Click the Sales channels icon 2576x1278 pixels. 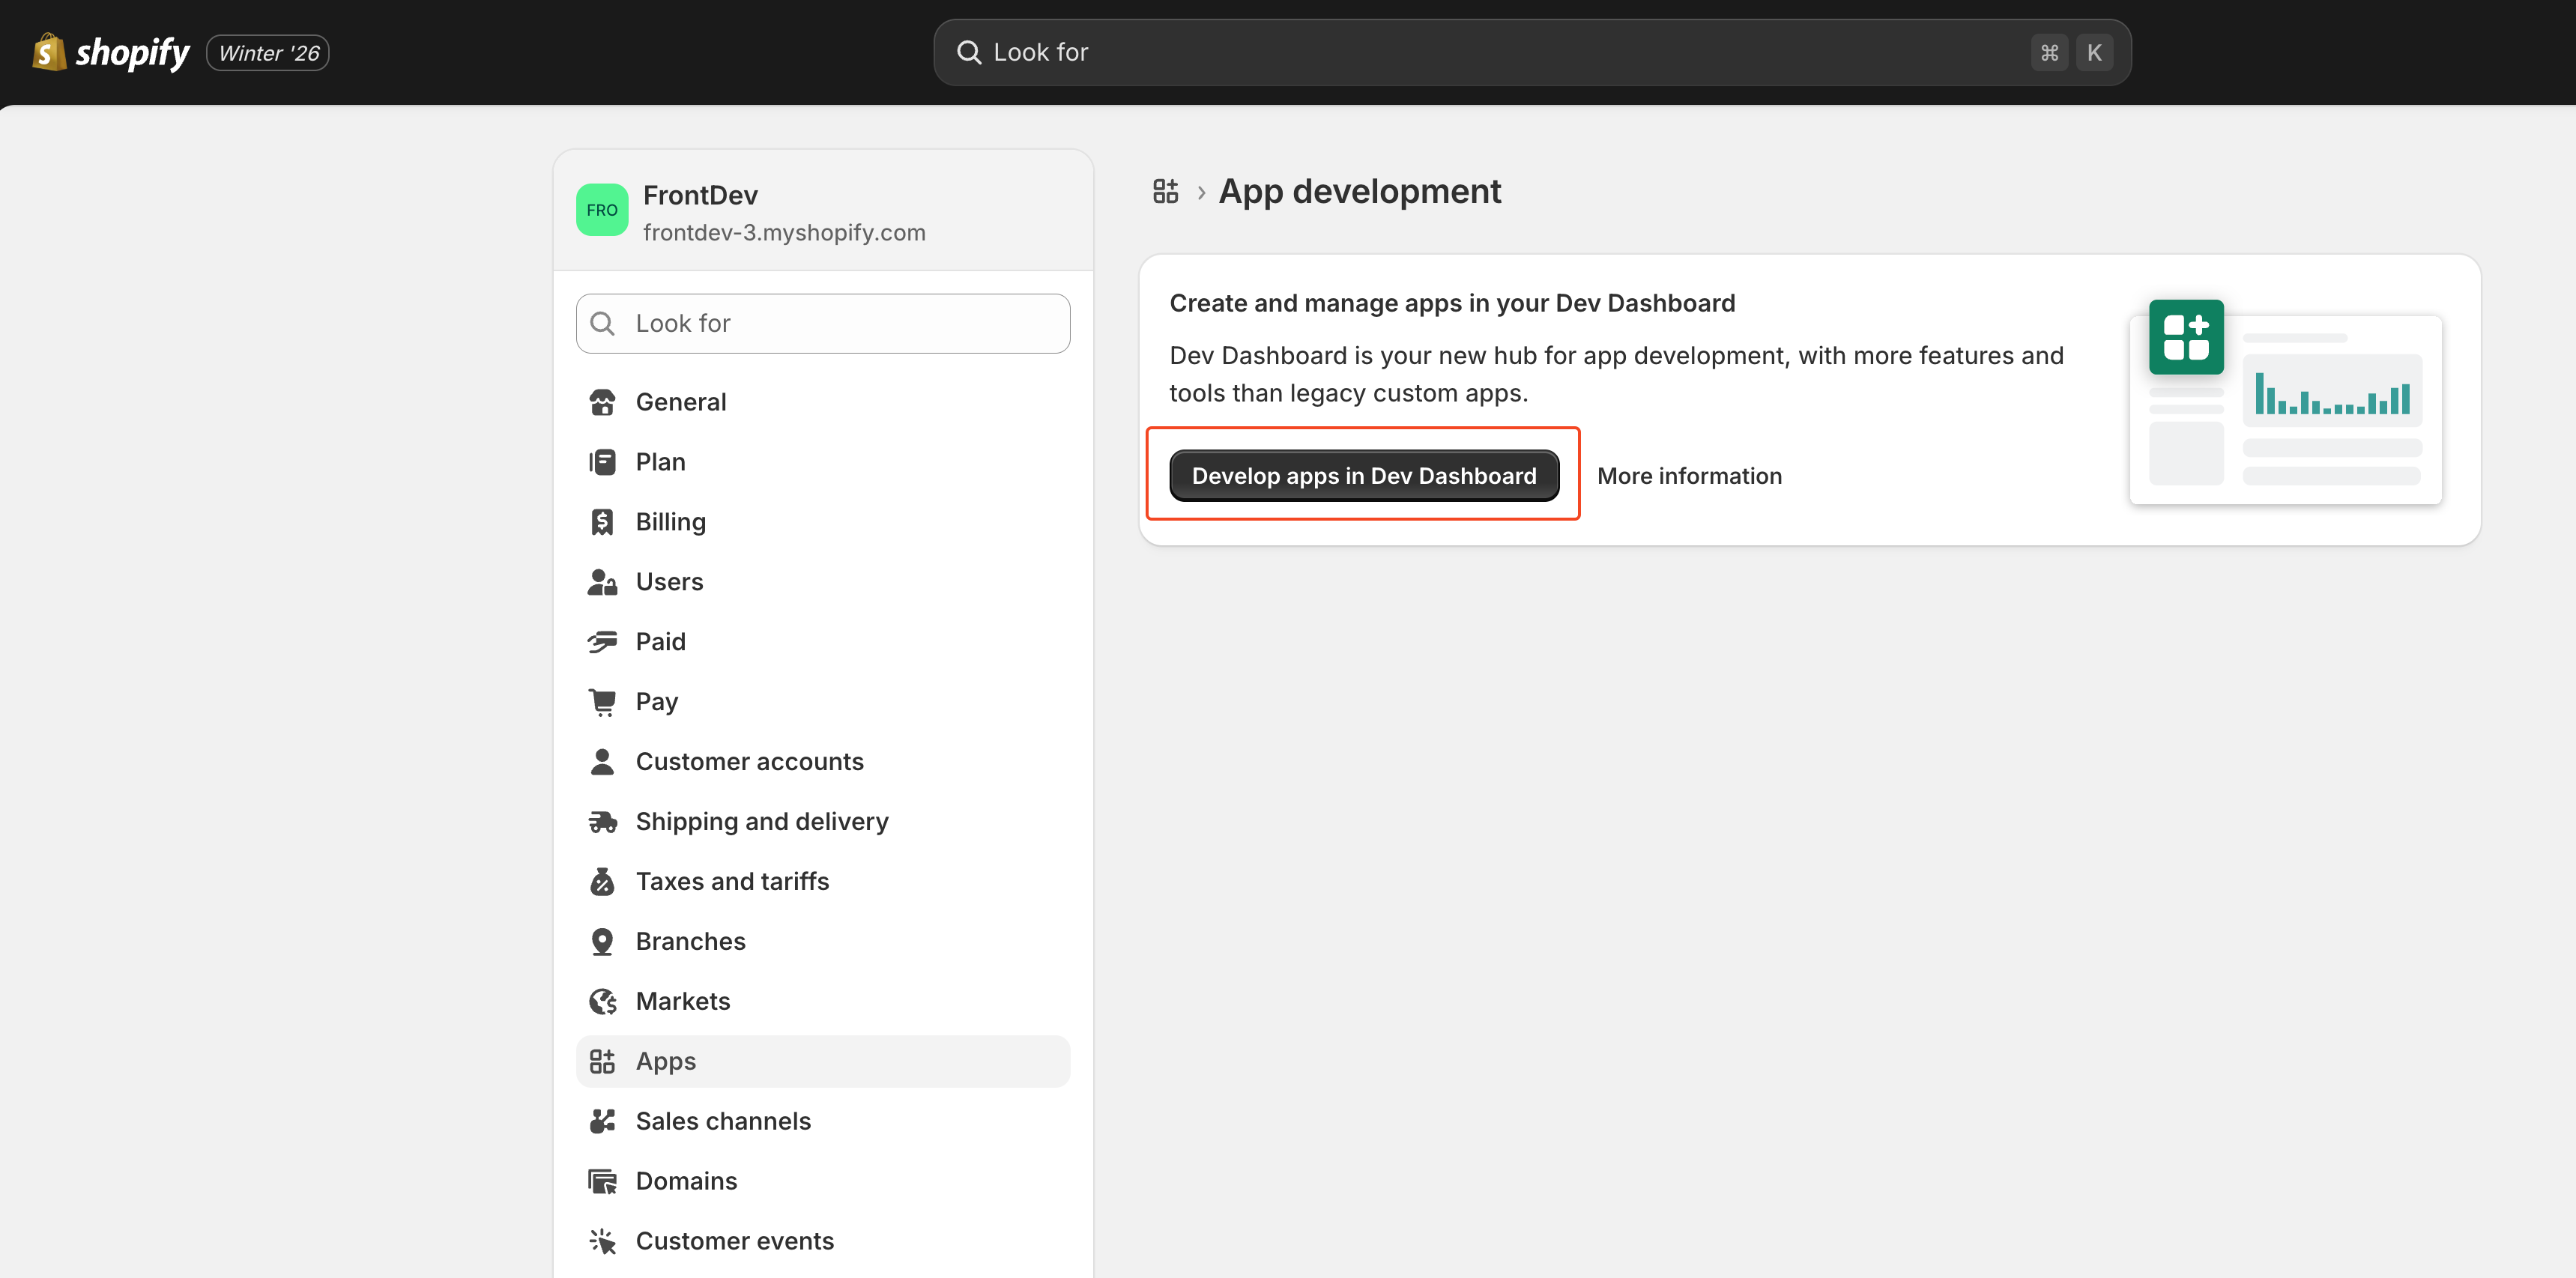pos(602,1121)
